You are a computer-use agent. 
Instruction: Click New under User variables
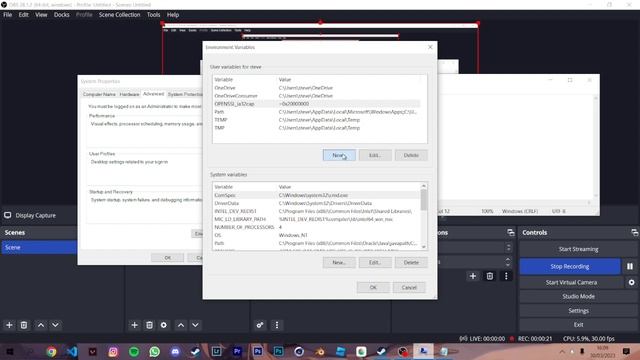tap(339, 155)
